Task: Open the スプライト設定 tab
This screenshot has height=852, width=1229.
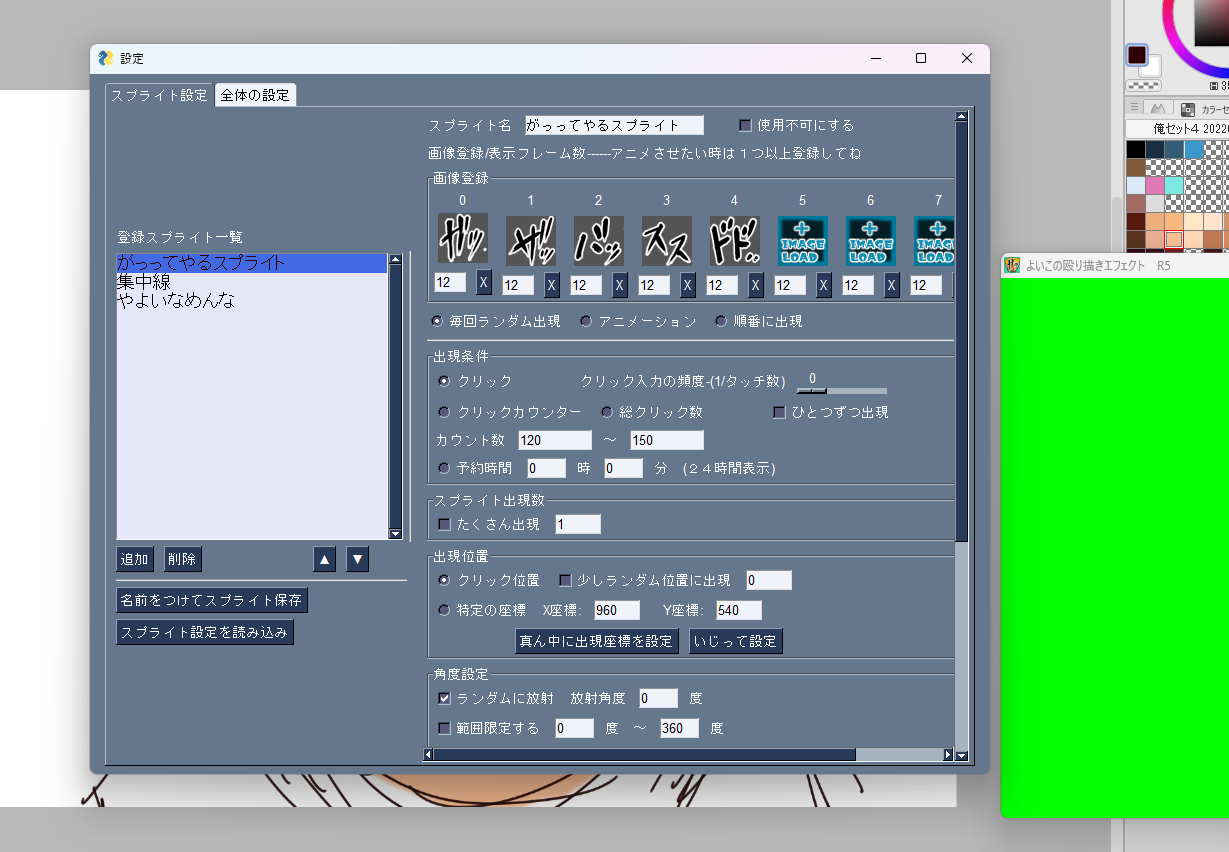Action: click(160, 95)
